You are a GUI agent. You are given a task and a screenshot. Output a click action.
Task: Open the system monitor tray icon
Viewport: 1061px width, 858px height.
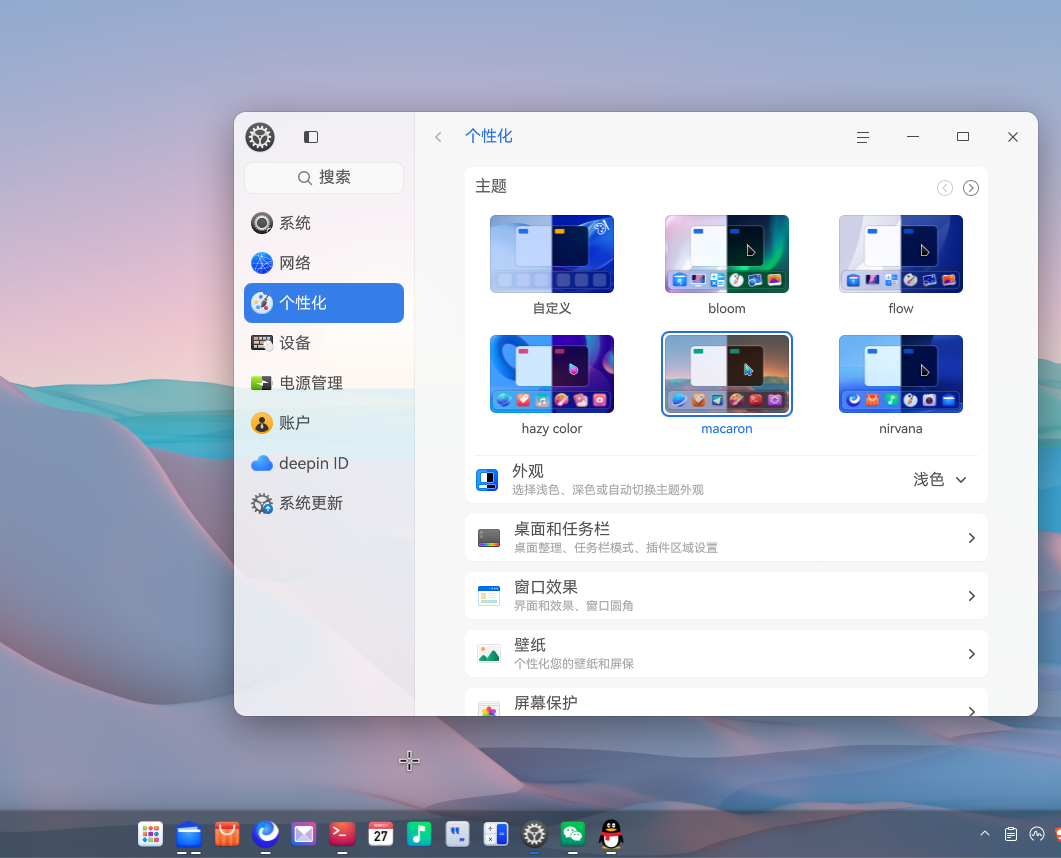(x=1037, y=834)
